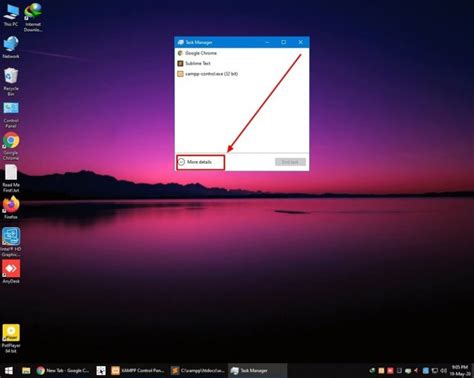The height and width of the screenshot is (378, 474).
Task: Select Google Chrome in Task Manager list
Action: tap(242, 53)
